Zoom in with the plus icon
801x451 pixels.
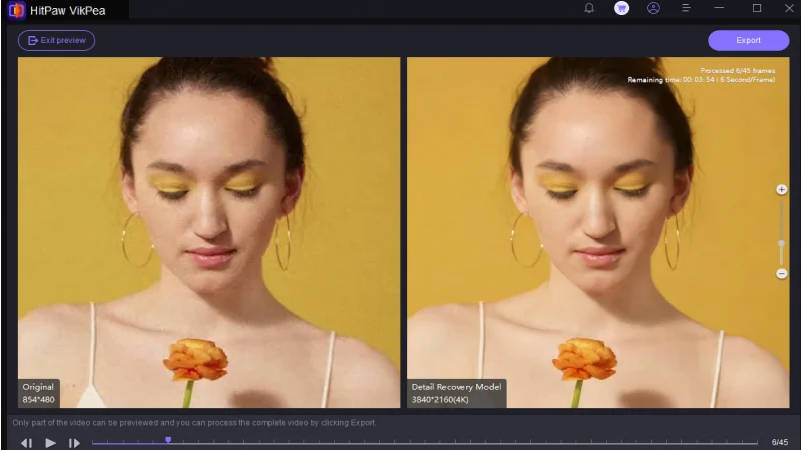click(x=781, y=189)
